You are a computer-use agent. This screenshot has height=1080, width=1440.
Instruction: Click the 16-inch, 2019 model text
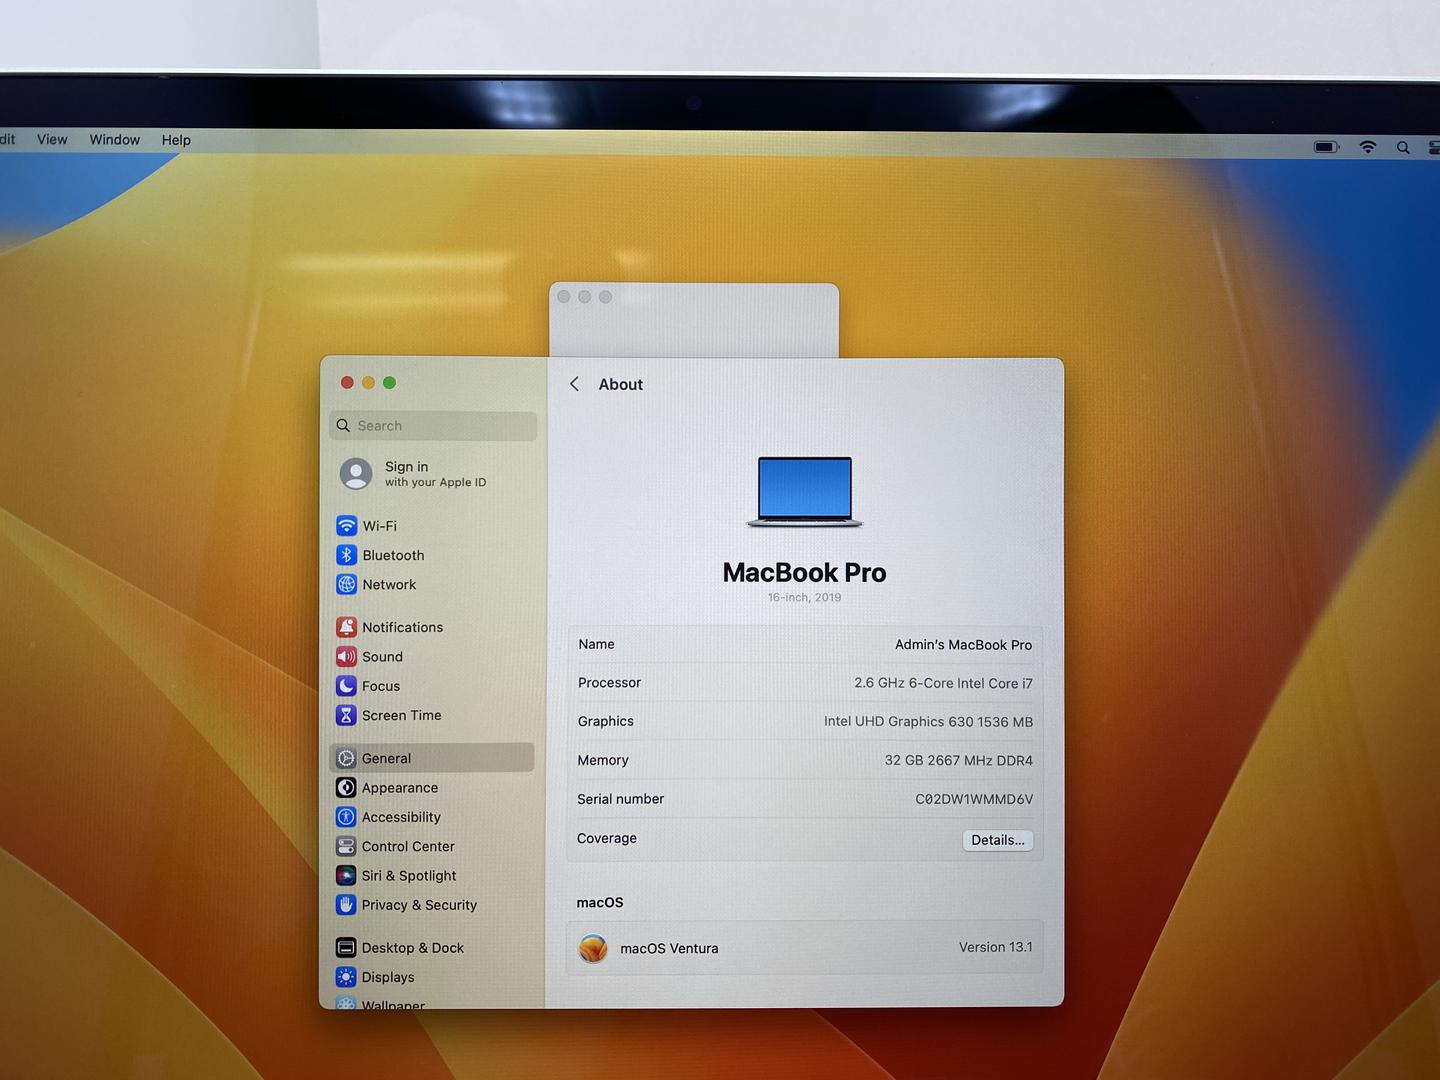pyautogui.click(x=805, y=598)
